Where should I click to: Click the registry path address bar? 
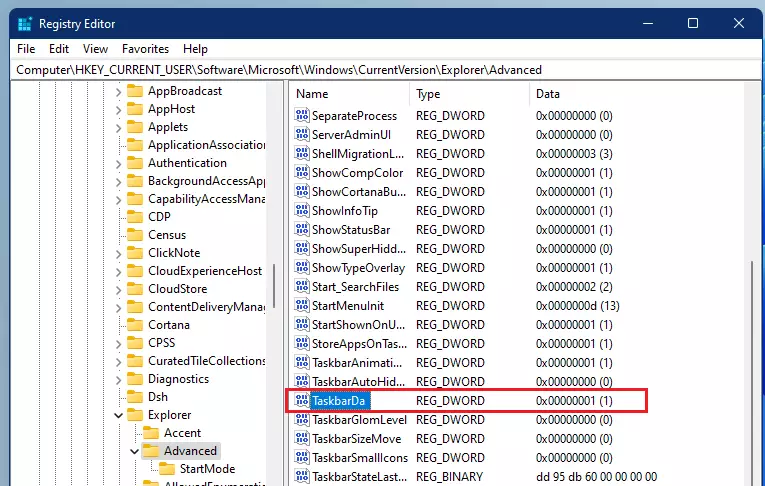pos(385,70)
